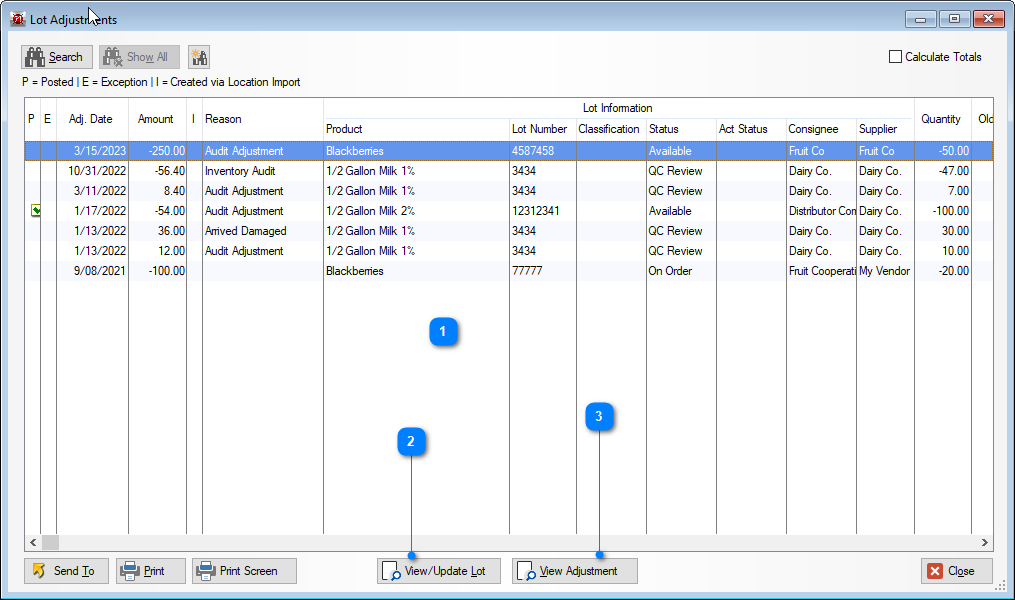Image resolution: width=1015 pixels, height=600 pixels.
Task: Click the Arrived Damaged reason cell
Action: (x=263, y=230)
